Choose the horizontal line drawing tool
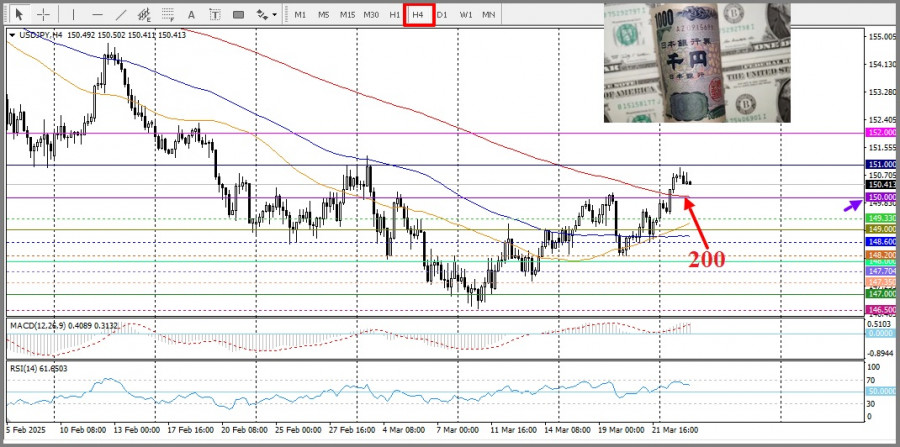 tap(97, 15)
